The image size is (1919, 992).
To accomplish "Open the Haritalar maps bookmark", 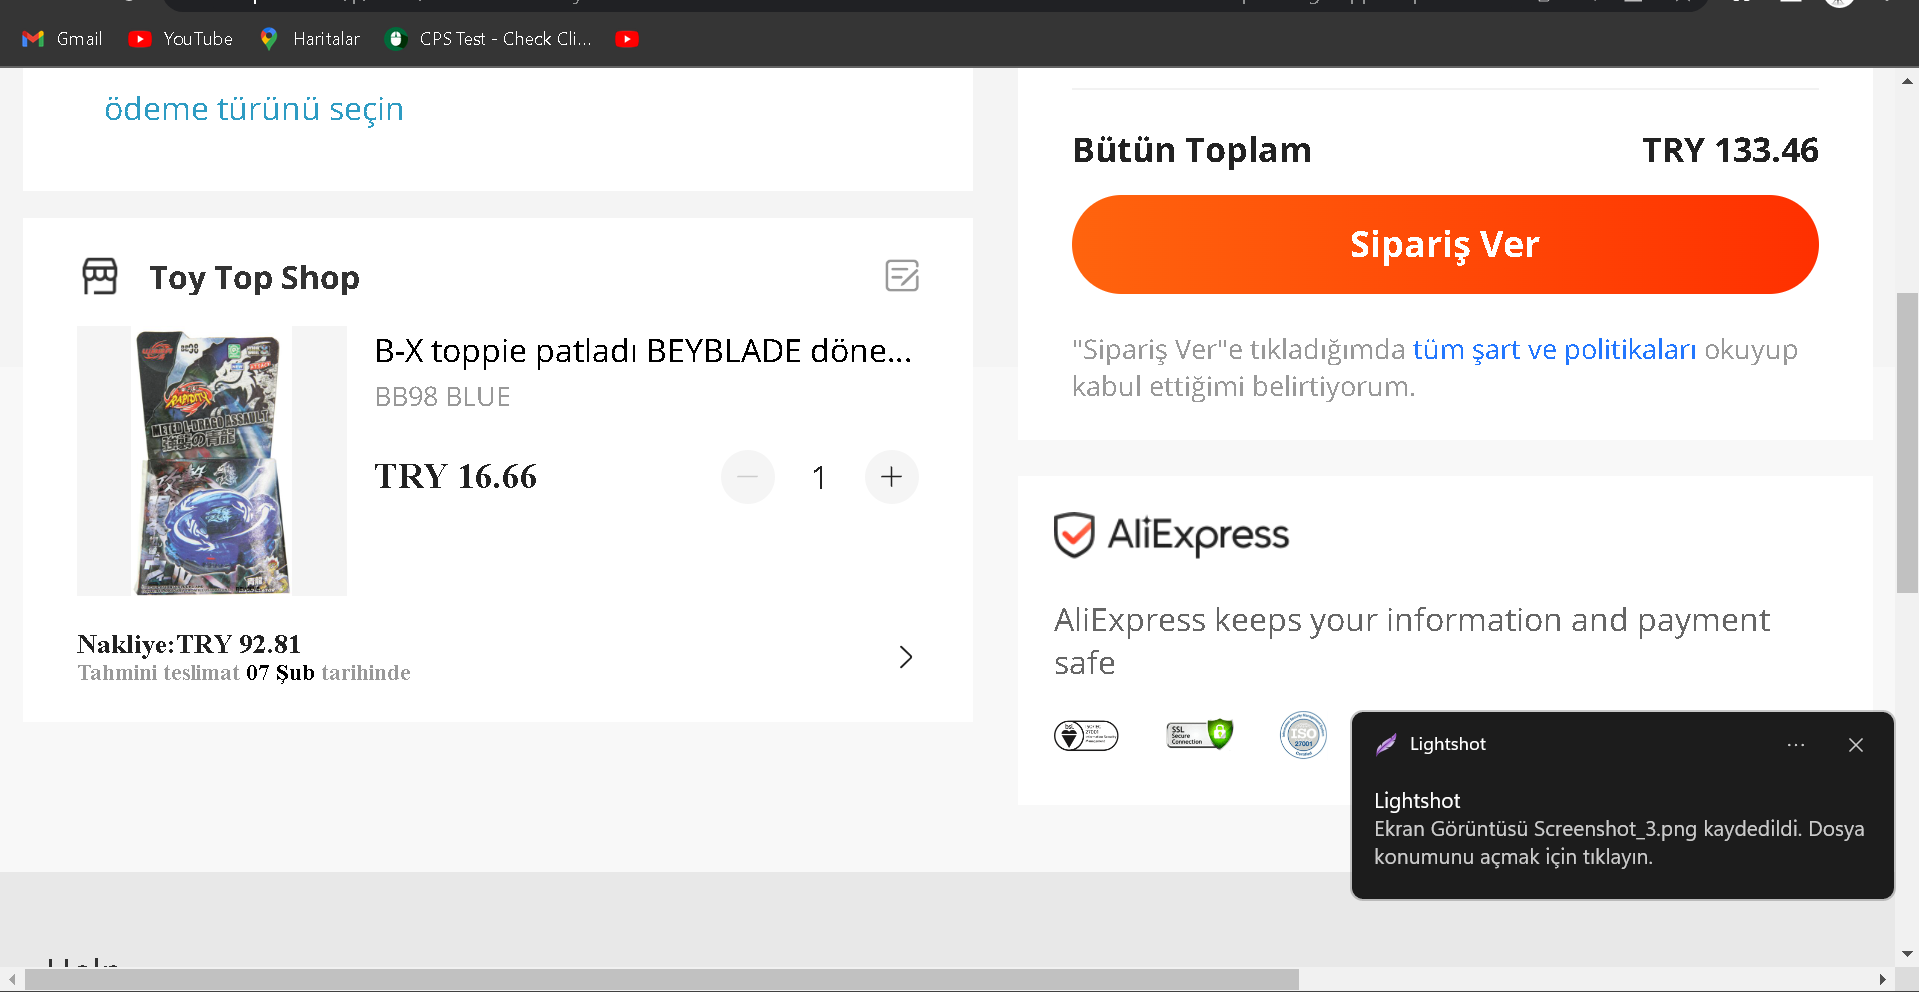I will (310, 39).
